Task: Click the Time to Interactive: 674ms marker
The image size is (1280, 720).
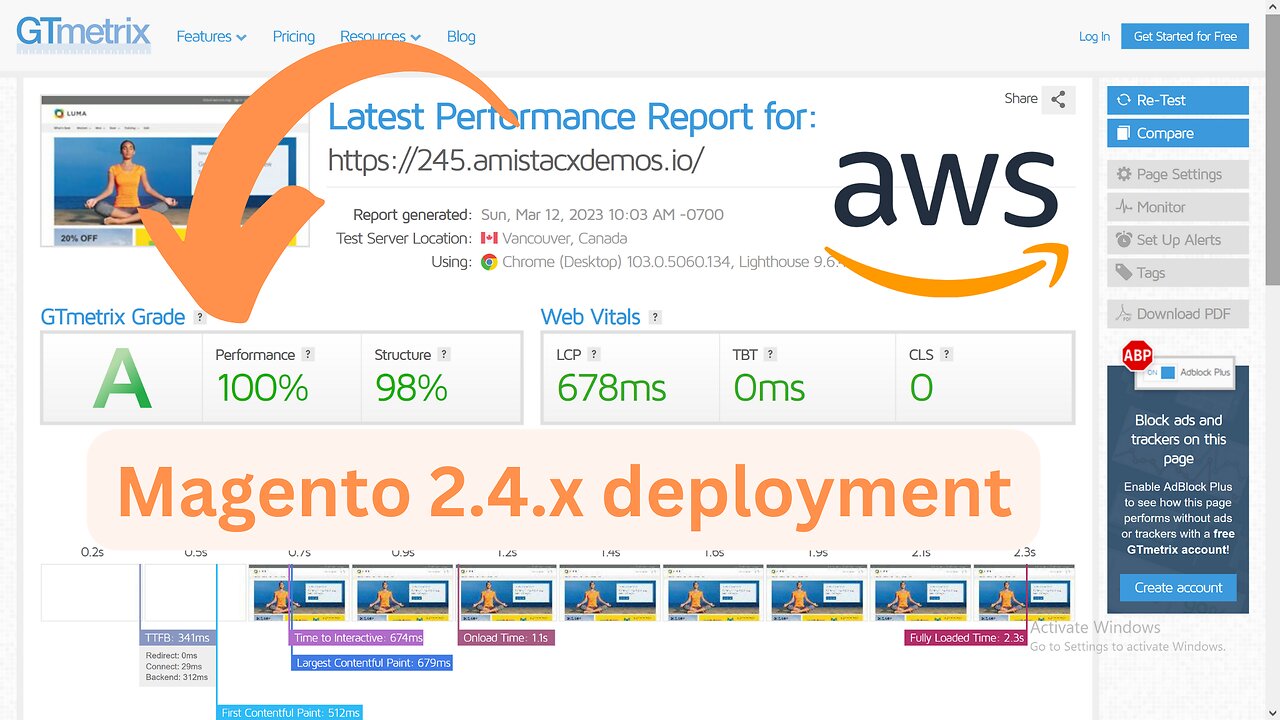Action: (x=358, y=637)
